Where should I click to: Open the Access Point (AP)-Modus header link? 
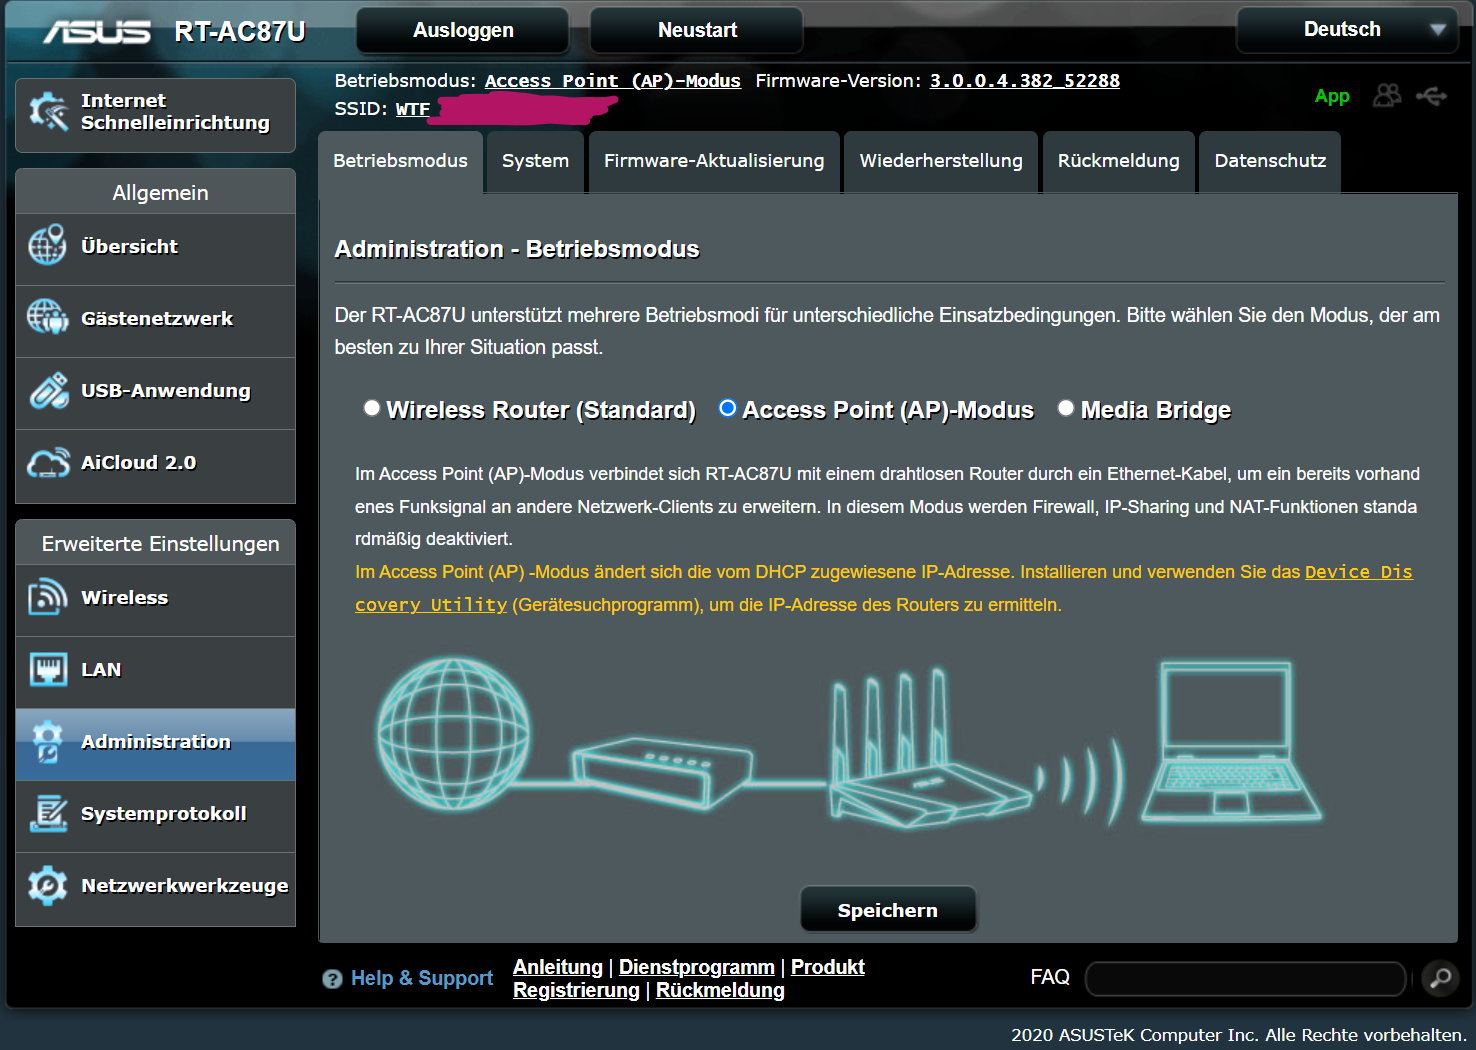[613, 81]
